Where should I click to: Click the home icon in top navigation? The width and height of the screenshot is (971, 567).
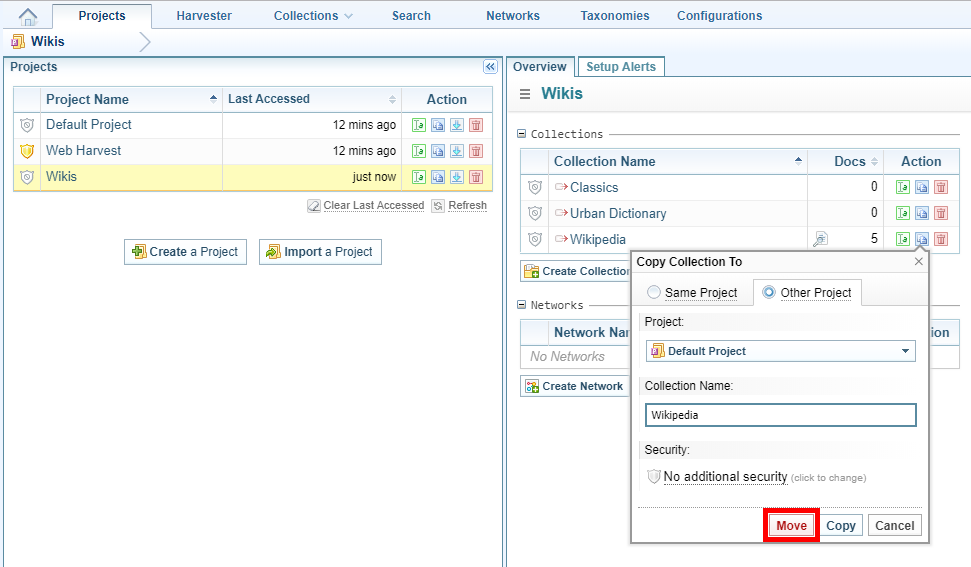(x=28, y=16)
